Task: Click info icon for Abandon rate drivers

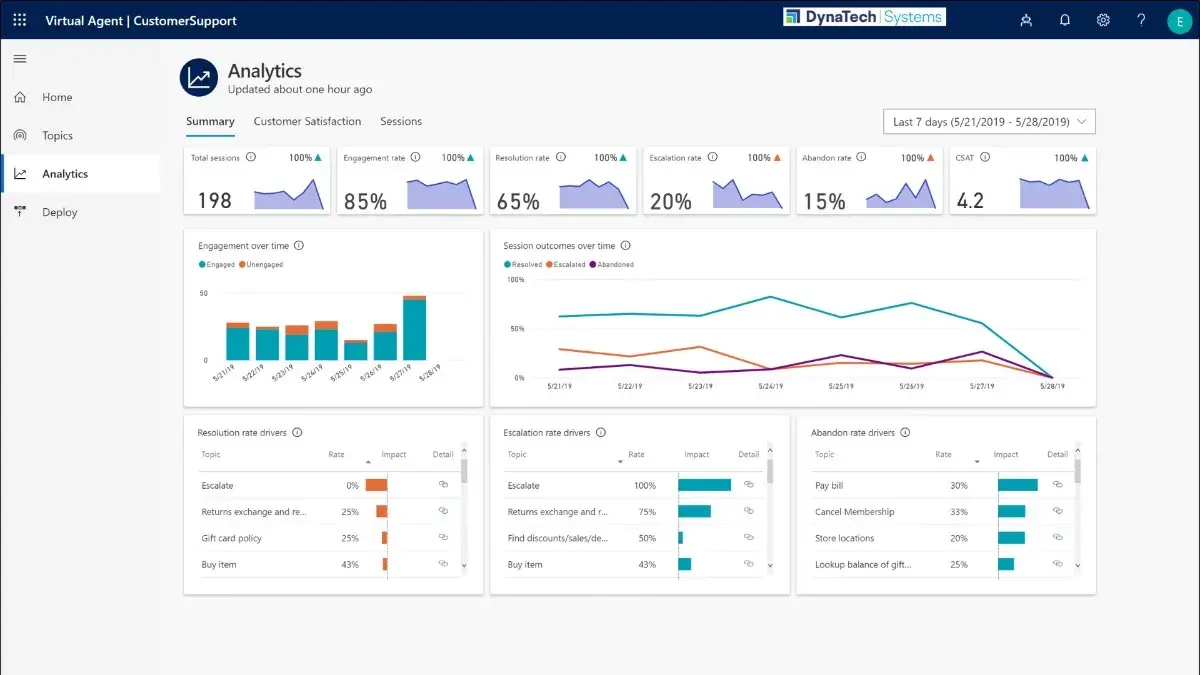Action: 905,433
